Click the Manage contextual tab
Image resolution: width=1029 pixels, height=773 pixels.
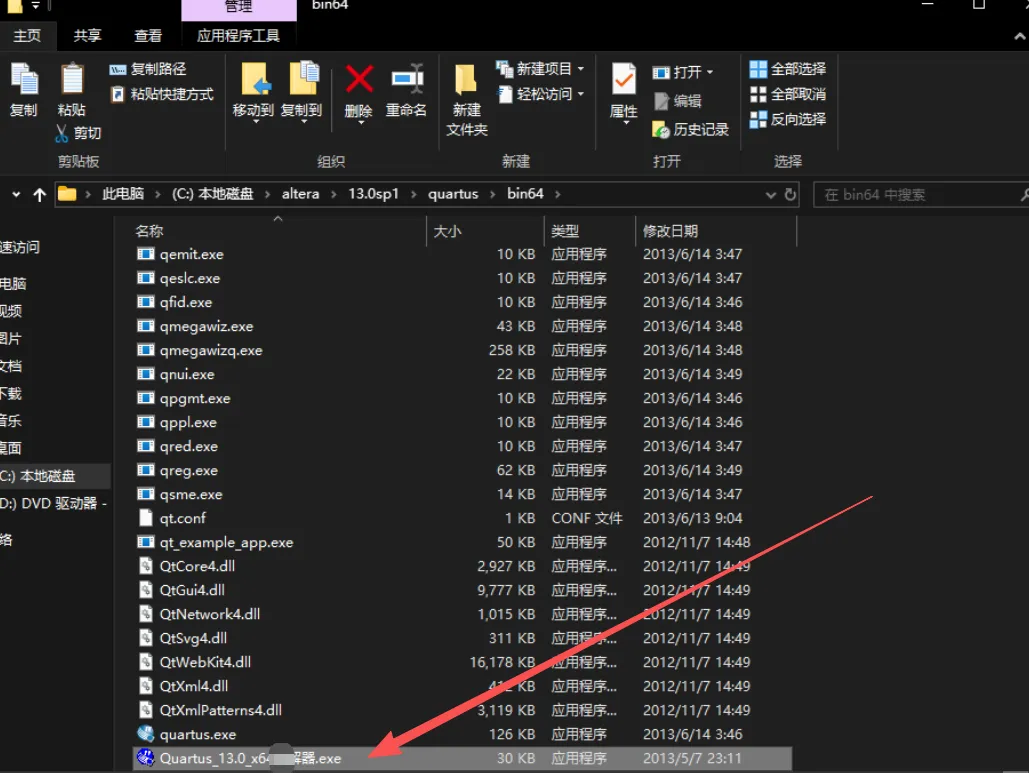click(239, 8)
